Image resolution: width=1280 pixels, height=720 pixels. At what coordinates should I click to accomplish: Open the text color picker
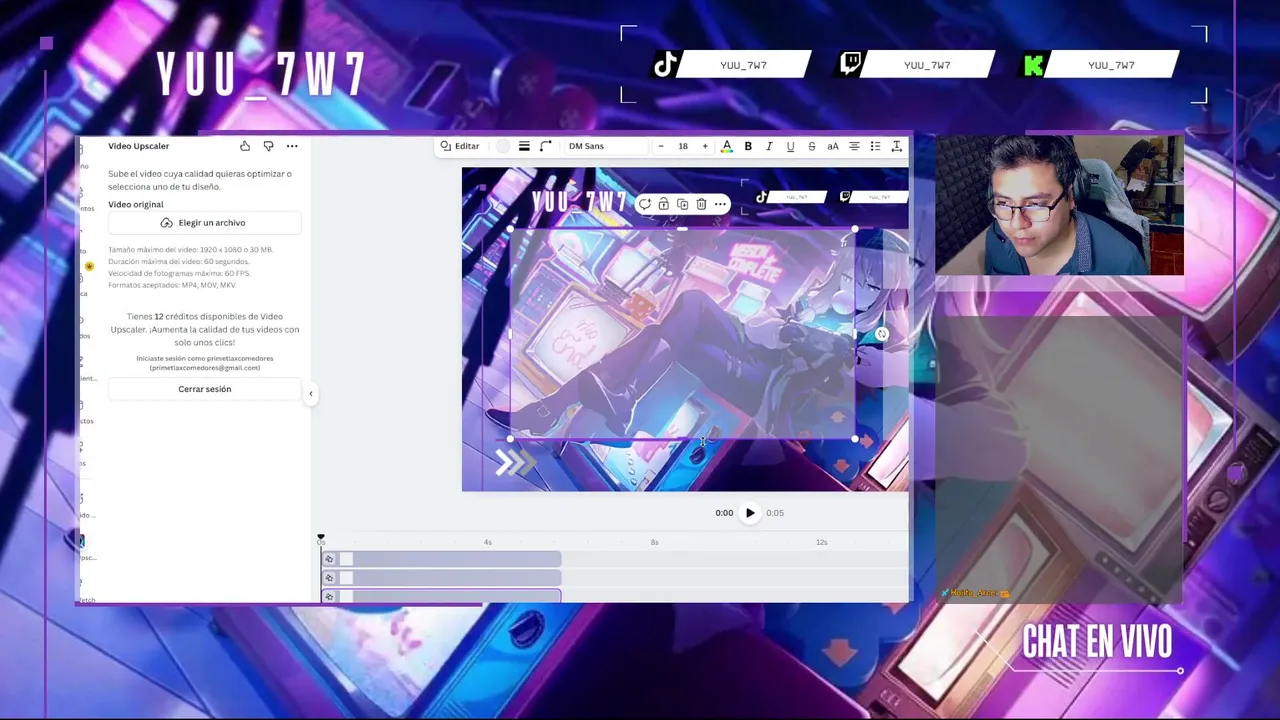727,146
